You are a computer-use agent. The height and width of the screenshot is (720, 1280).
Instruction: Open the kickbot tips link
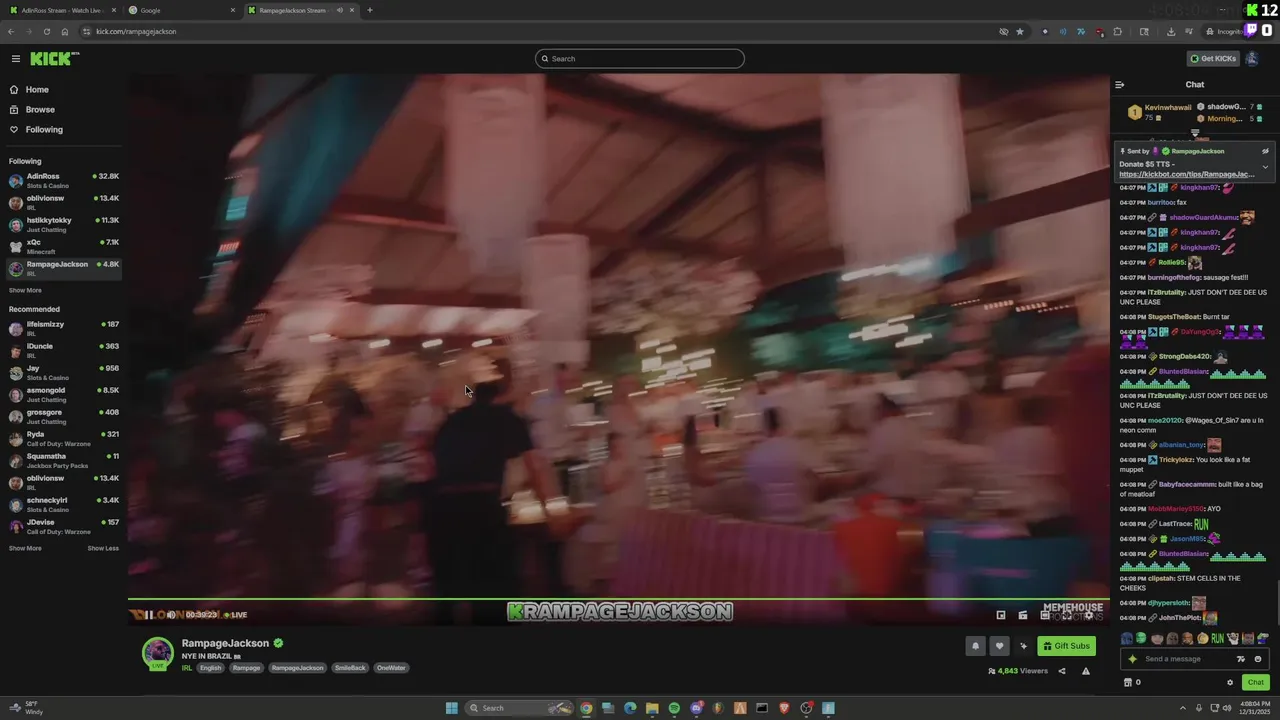click(1186, 174)
